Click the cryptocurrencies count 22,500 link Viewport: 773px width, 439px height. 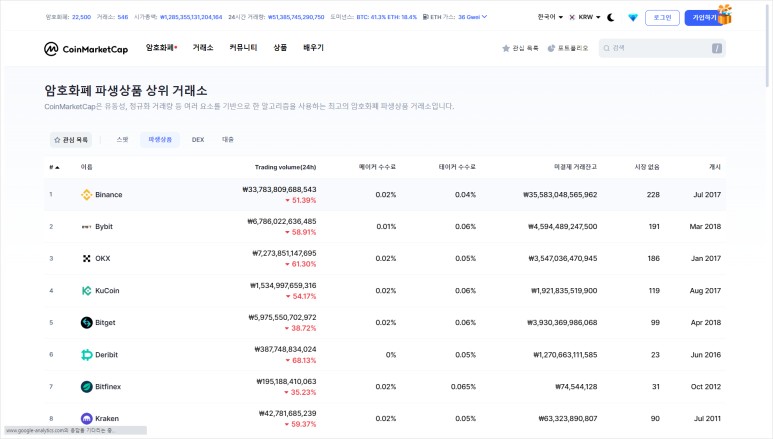point(81,17)
